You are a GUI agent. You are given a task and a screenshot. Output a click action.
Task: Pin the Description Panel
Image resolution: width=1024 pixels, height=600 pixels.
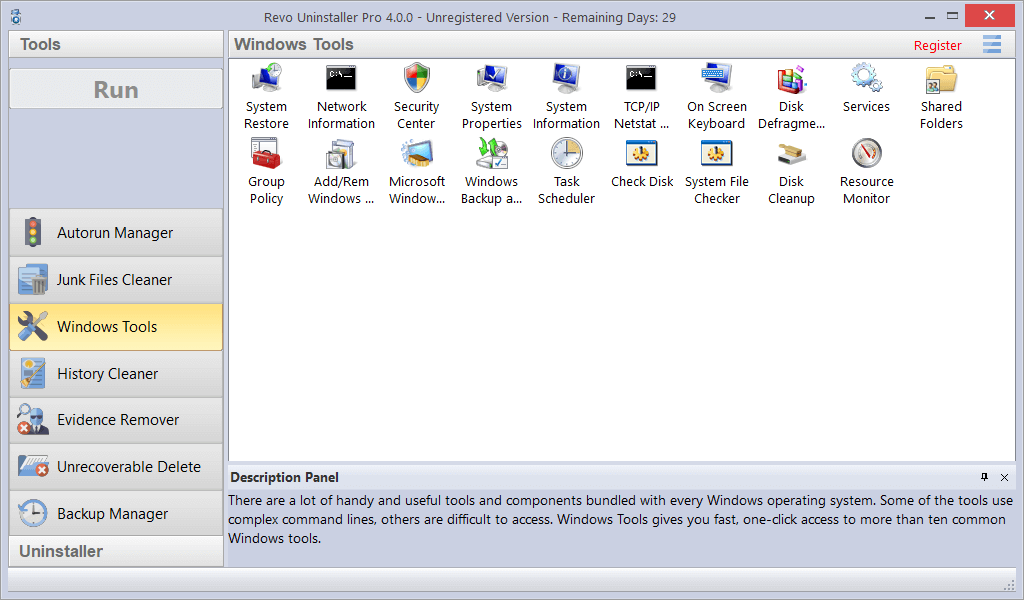click(x=984, y=477)
